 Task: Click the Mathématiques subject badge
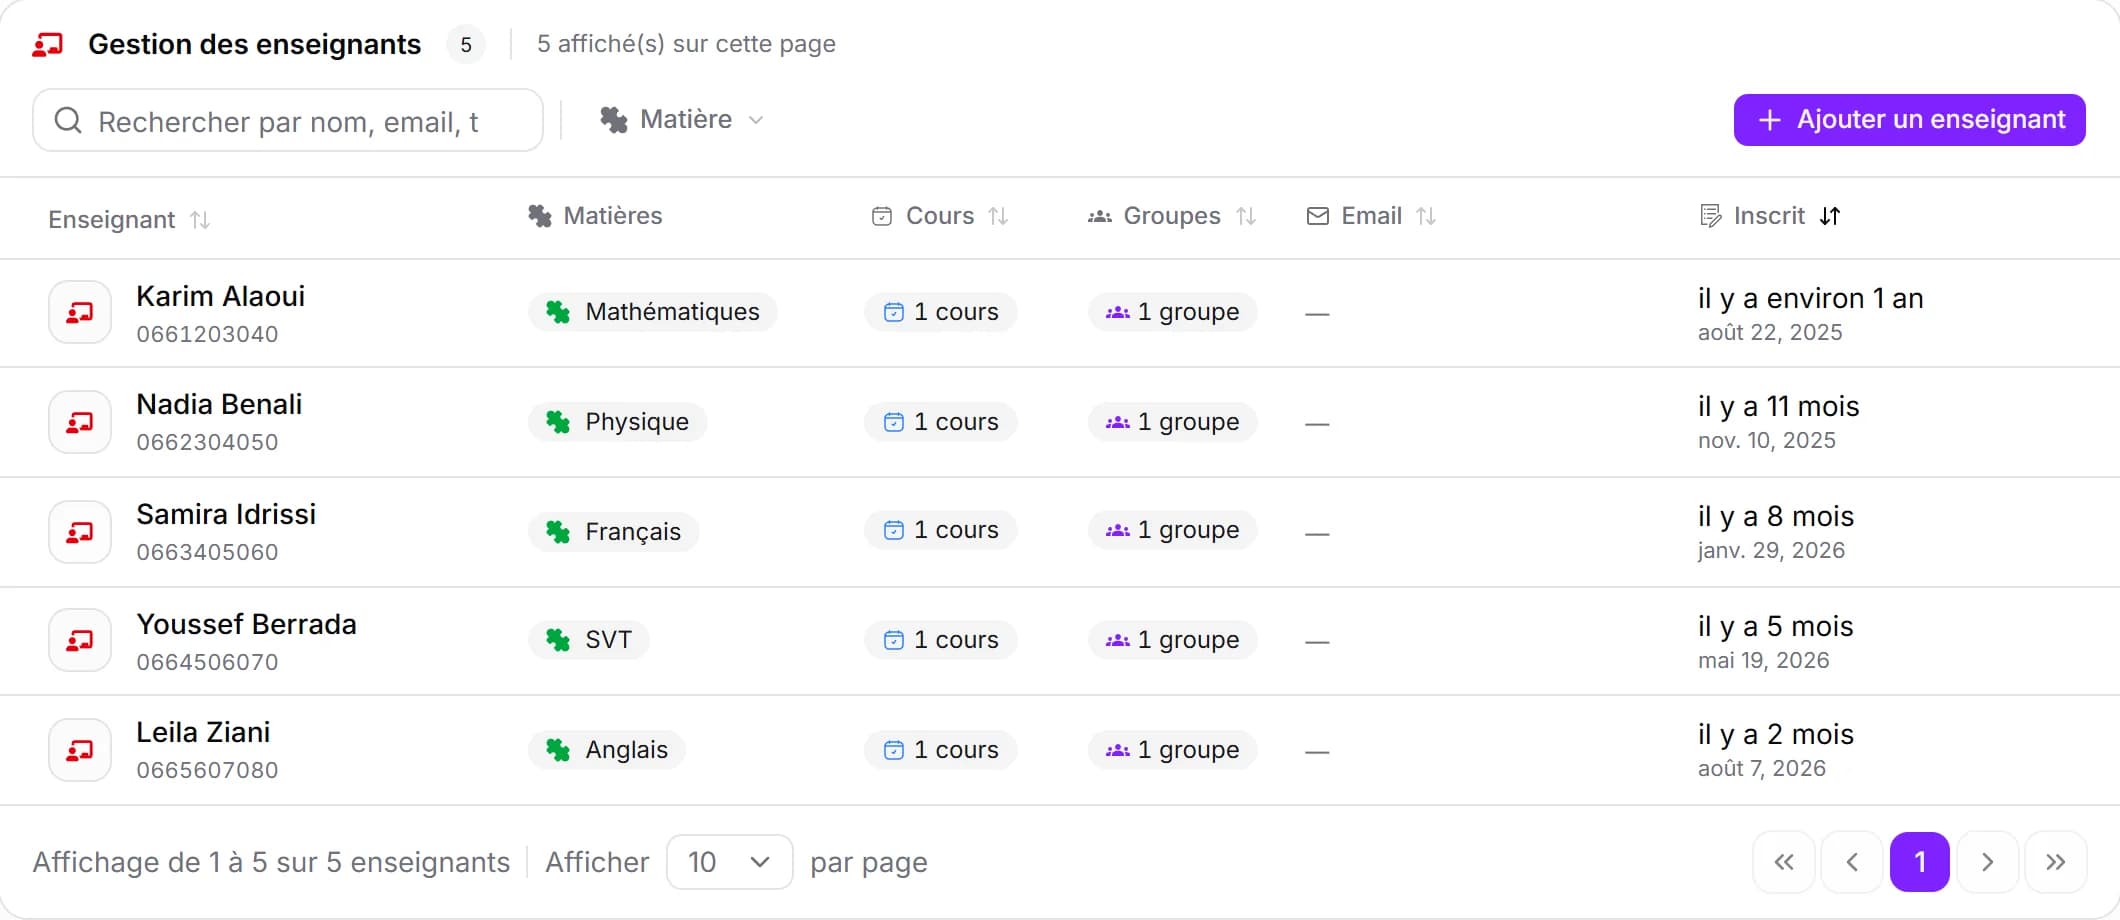653,312
